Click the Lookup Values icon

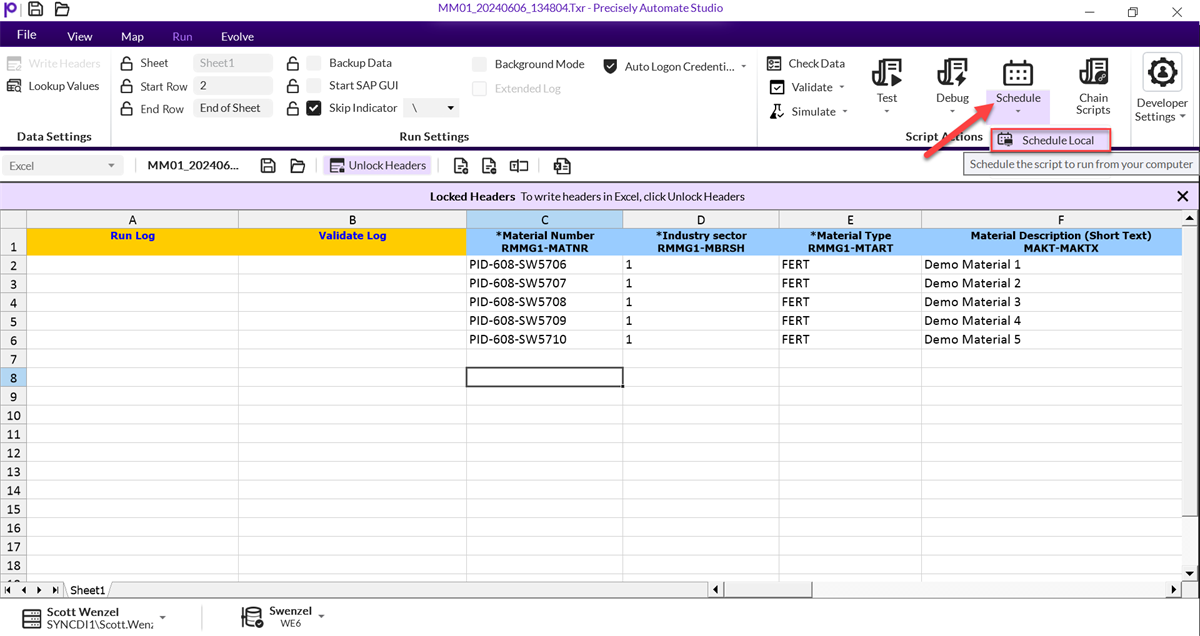(15, 86)
